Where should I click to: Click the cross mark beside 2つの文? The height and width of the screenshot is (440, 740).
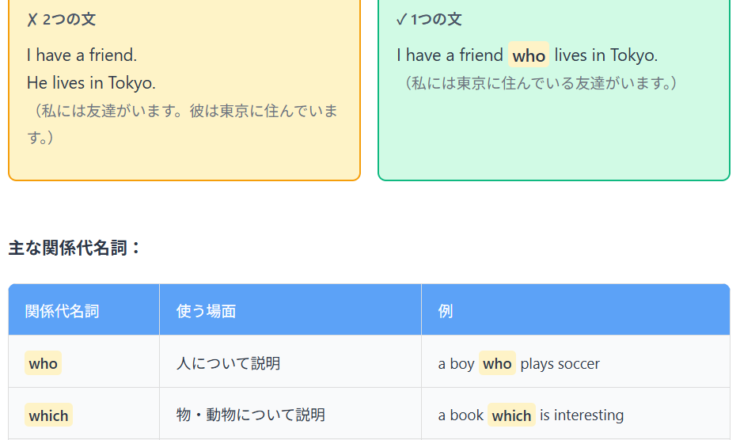tap(32, 20)
